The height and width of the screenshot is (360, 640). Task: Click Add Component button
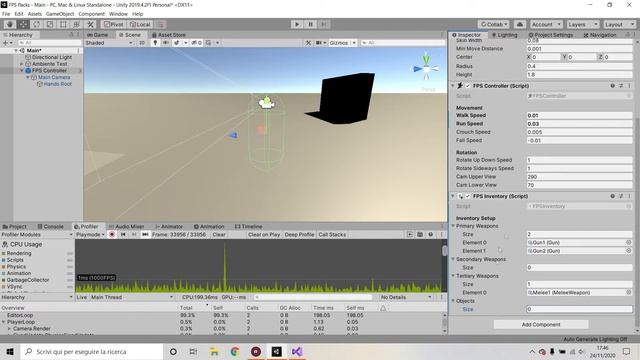click(x=541, y=324)
